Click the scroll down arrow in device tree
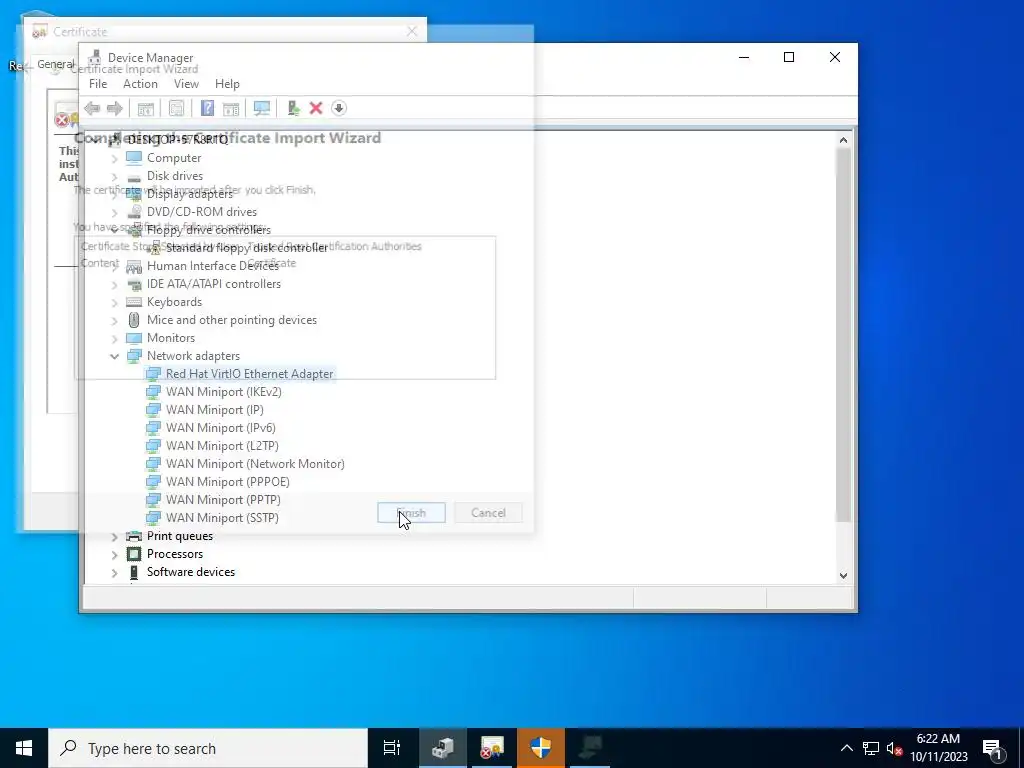 [843, 575]
